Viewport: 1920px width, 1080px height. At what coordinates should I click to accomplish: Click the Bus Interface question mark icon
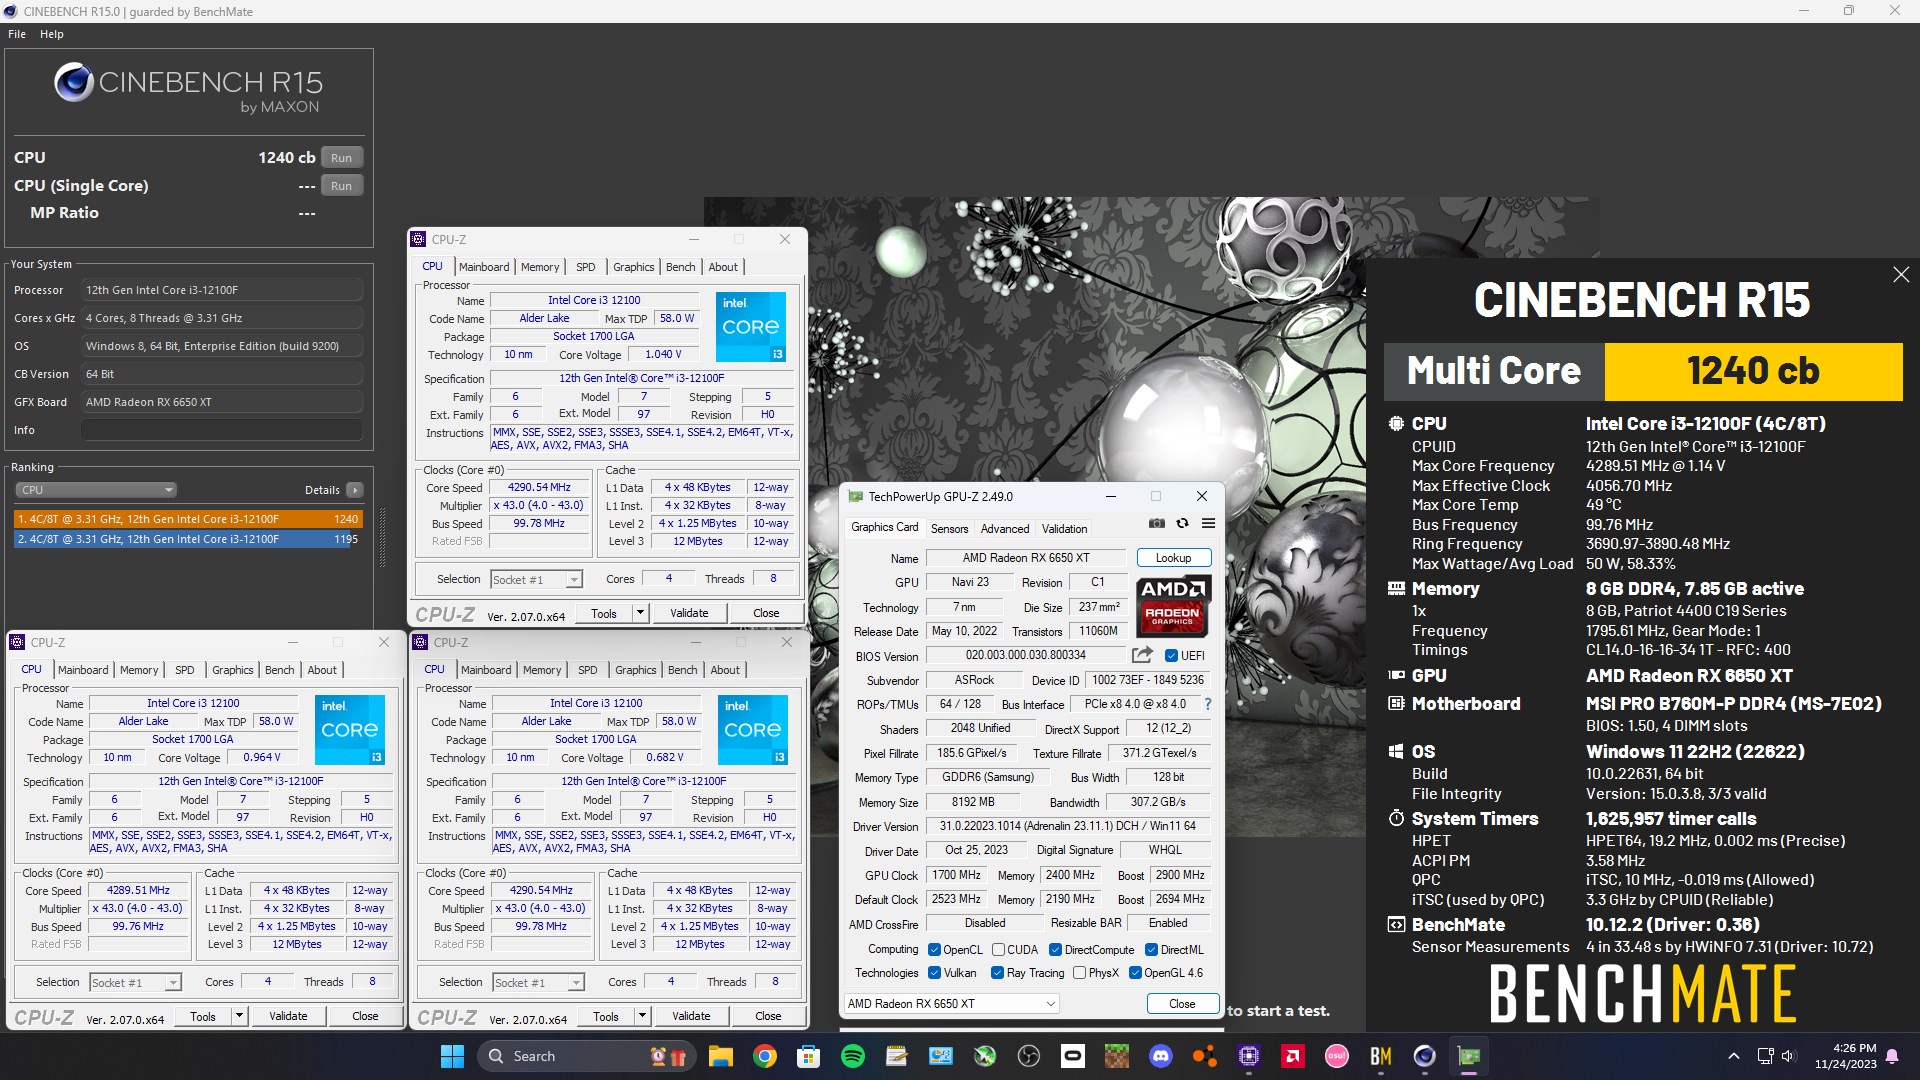pyautogui.click(x=1207, y=704)
